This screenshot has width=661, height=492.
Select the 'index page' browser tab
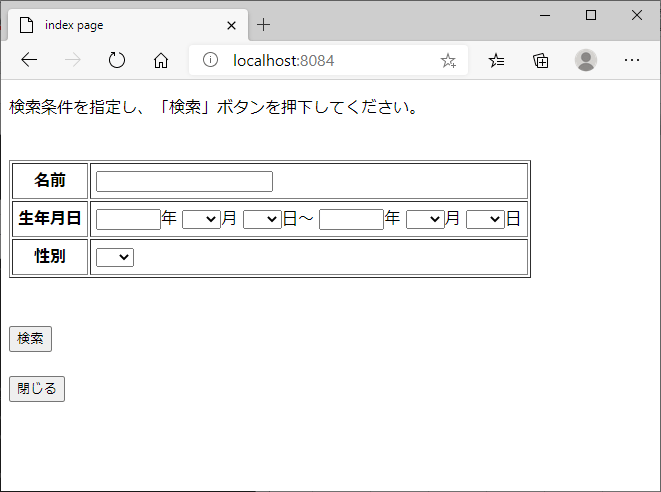(120, 25)
